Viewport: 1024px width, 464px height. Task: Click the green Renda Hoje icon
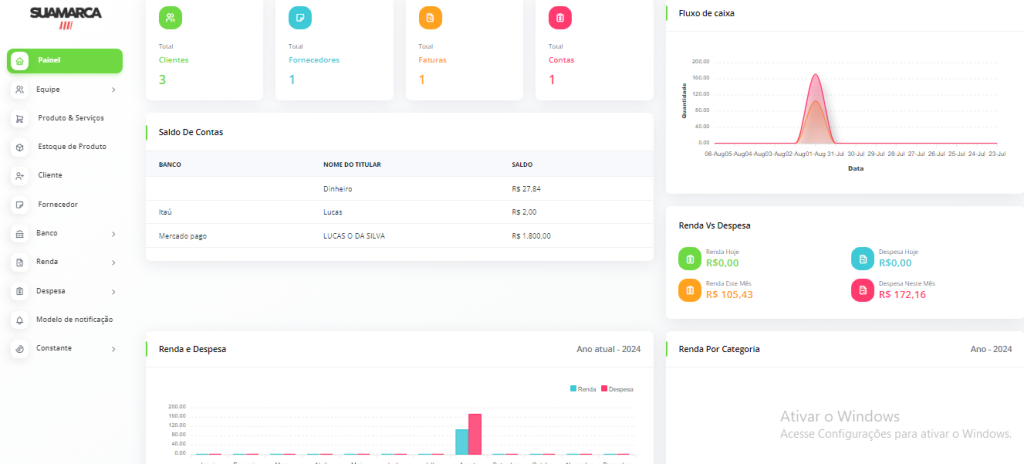[690, 259]
